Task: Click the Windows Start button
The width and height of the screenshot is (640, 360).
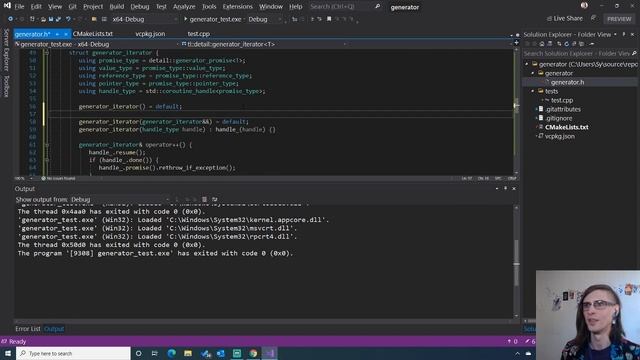Action: tap(8, 353)
